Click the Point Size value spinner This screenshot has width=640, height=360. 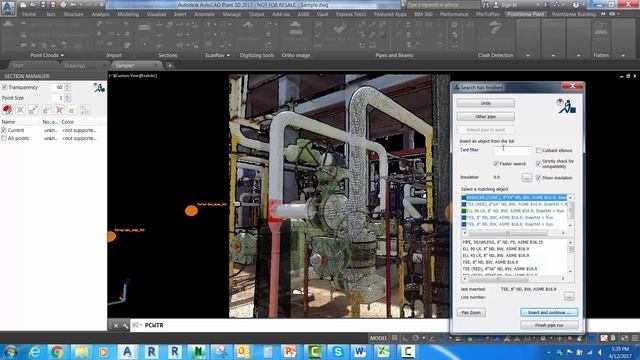click(68, 98)
